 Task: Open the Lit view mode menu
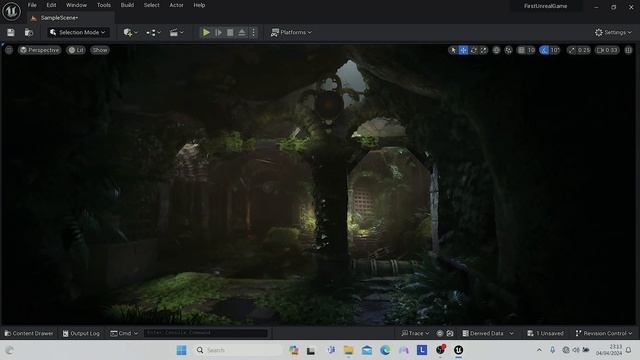click(x=76, y=50)
